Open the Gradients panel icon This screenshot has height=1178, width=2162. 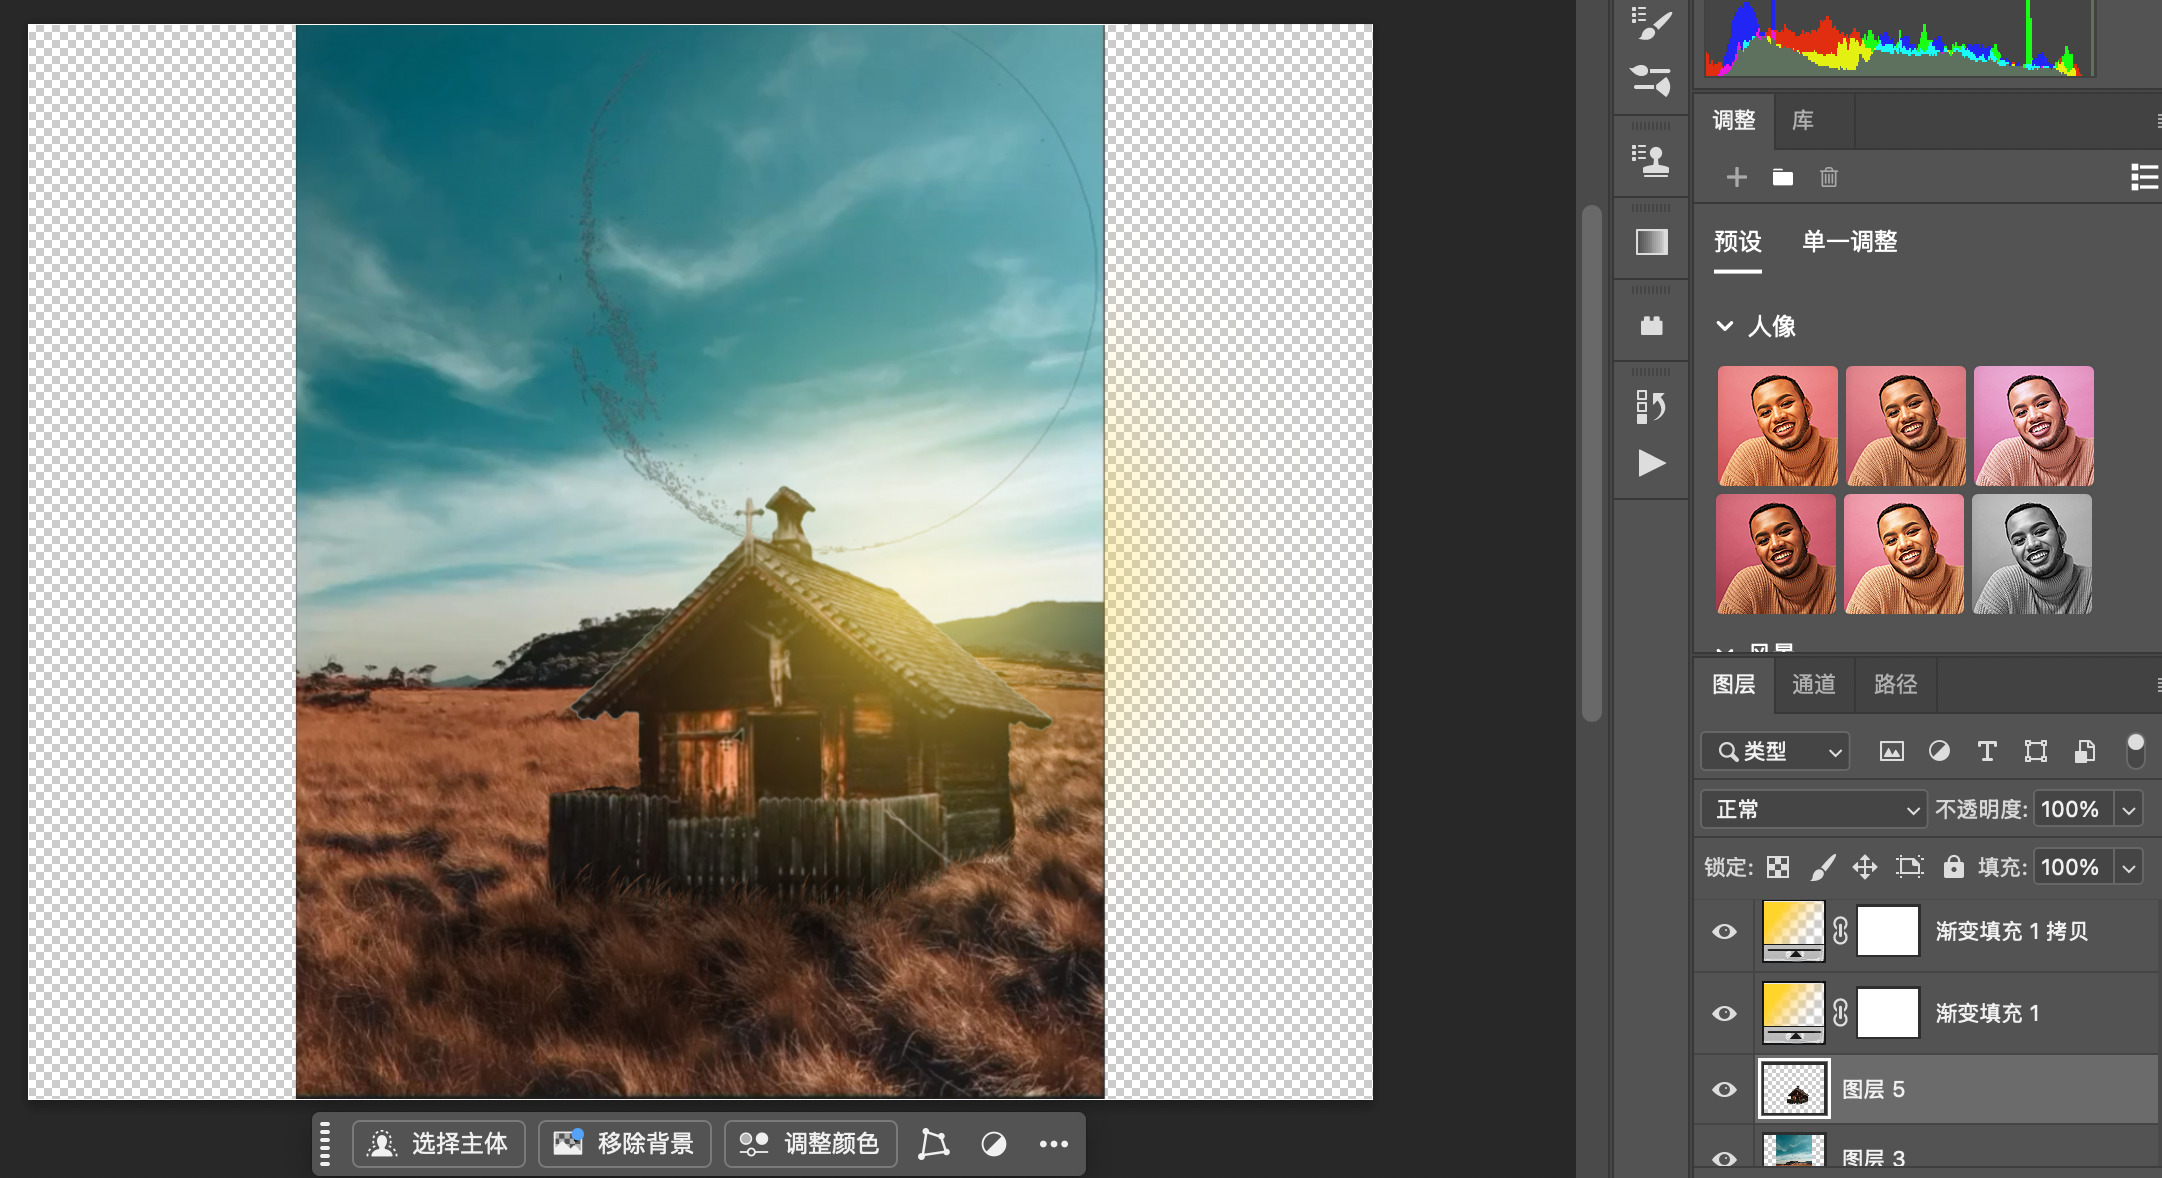coord(1651,242)
